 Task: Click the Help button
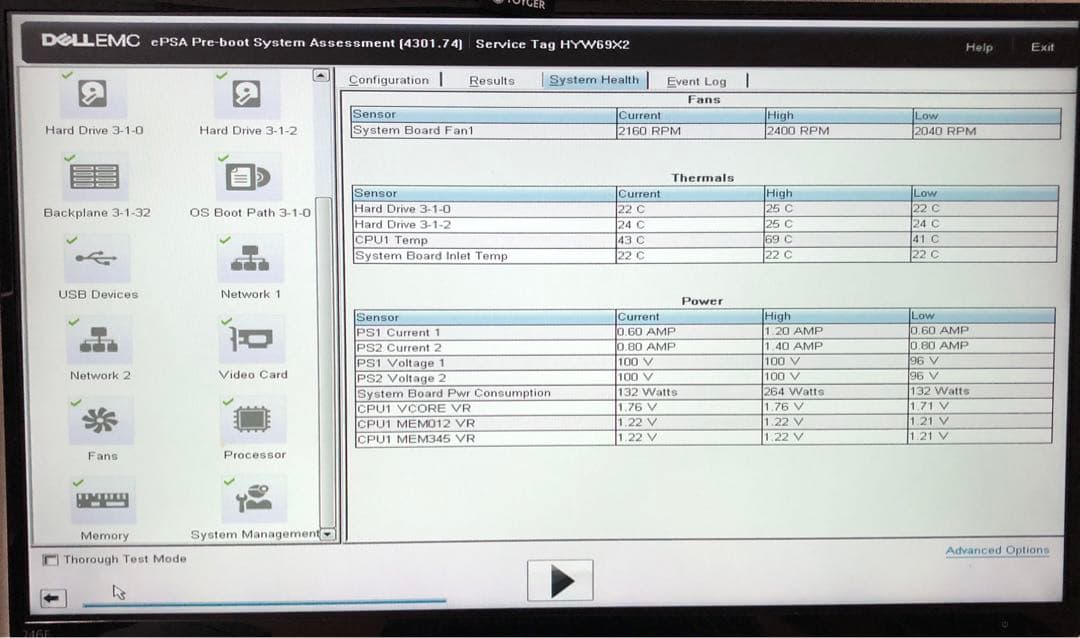click(x=979, y=47)
